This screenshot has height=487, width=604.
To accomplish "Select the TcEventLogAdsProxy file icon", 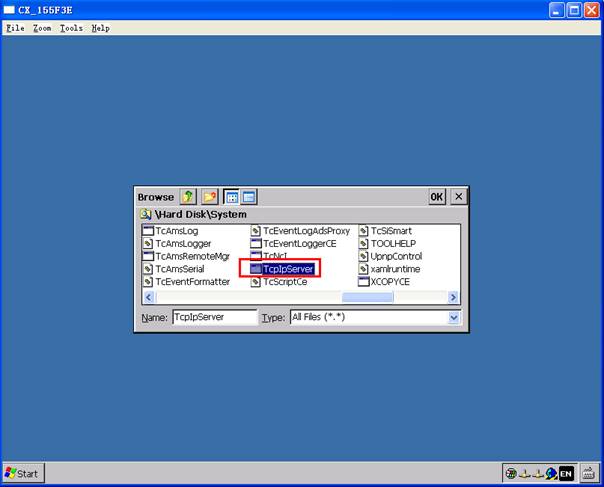I will coord(256,231).
